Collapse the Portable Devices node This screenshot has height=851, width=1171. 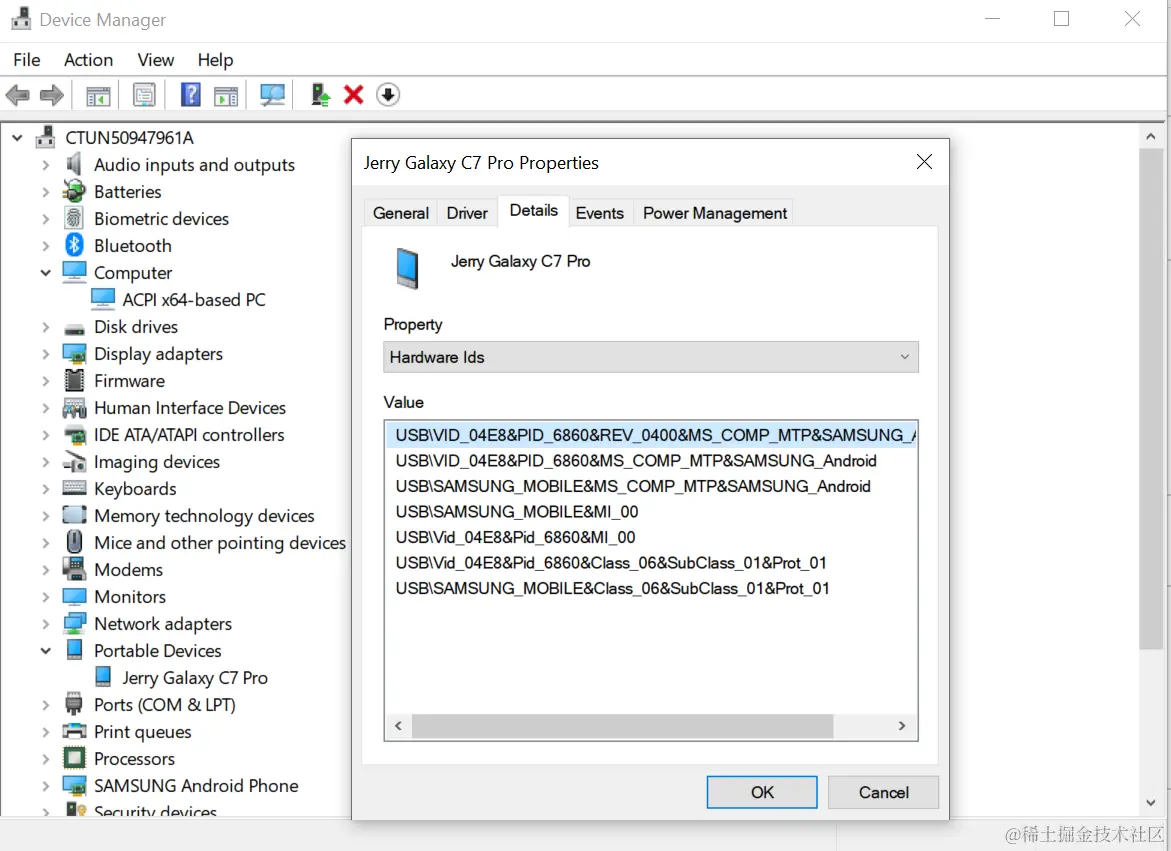pos(46,650)
